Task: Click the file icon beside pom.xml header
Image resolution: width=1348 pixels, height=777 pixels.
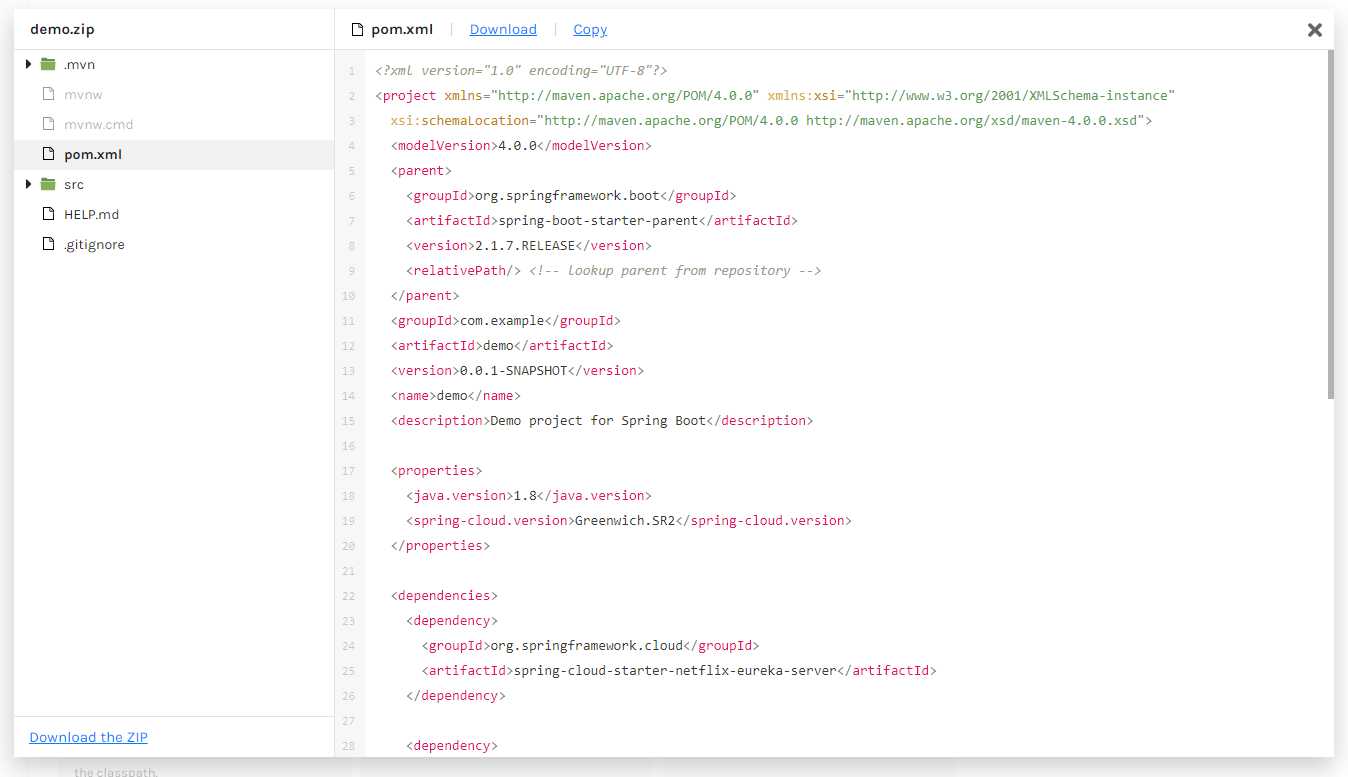Action: 357,30
